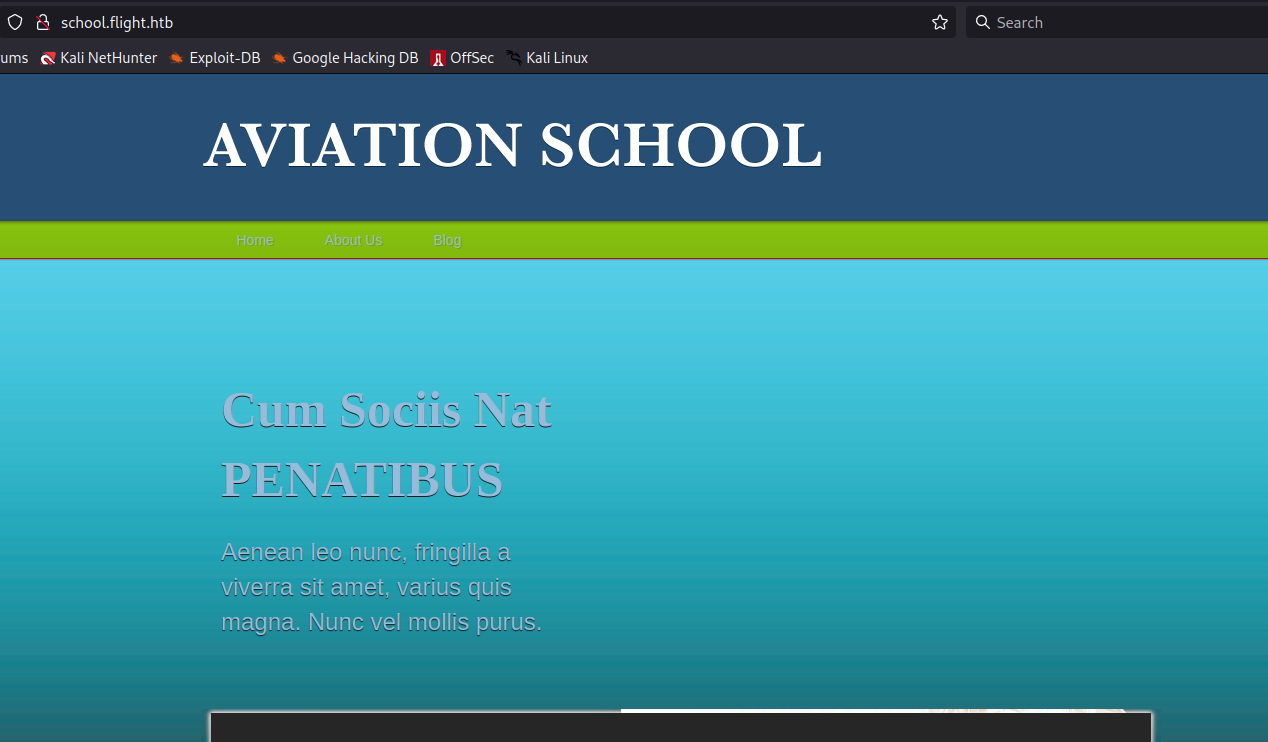Click the Cum Sociis Nat PENATIBUS heading
The image size is (1268, 742).
click(386, 445)
